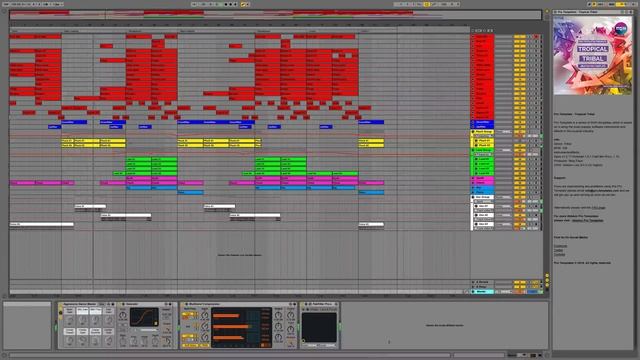Toggle the High band activator in Multiband Dynamics
The width and height of the screenshot is (640, 360).
pos(188,313)
